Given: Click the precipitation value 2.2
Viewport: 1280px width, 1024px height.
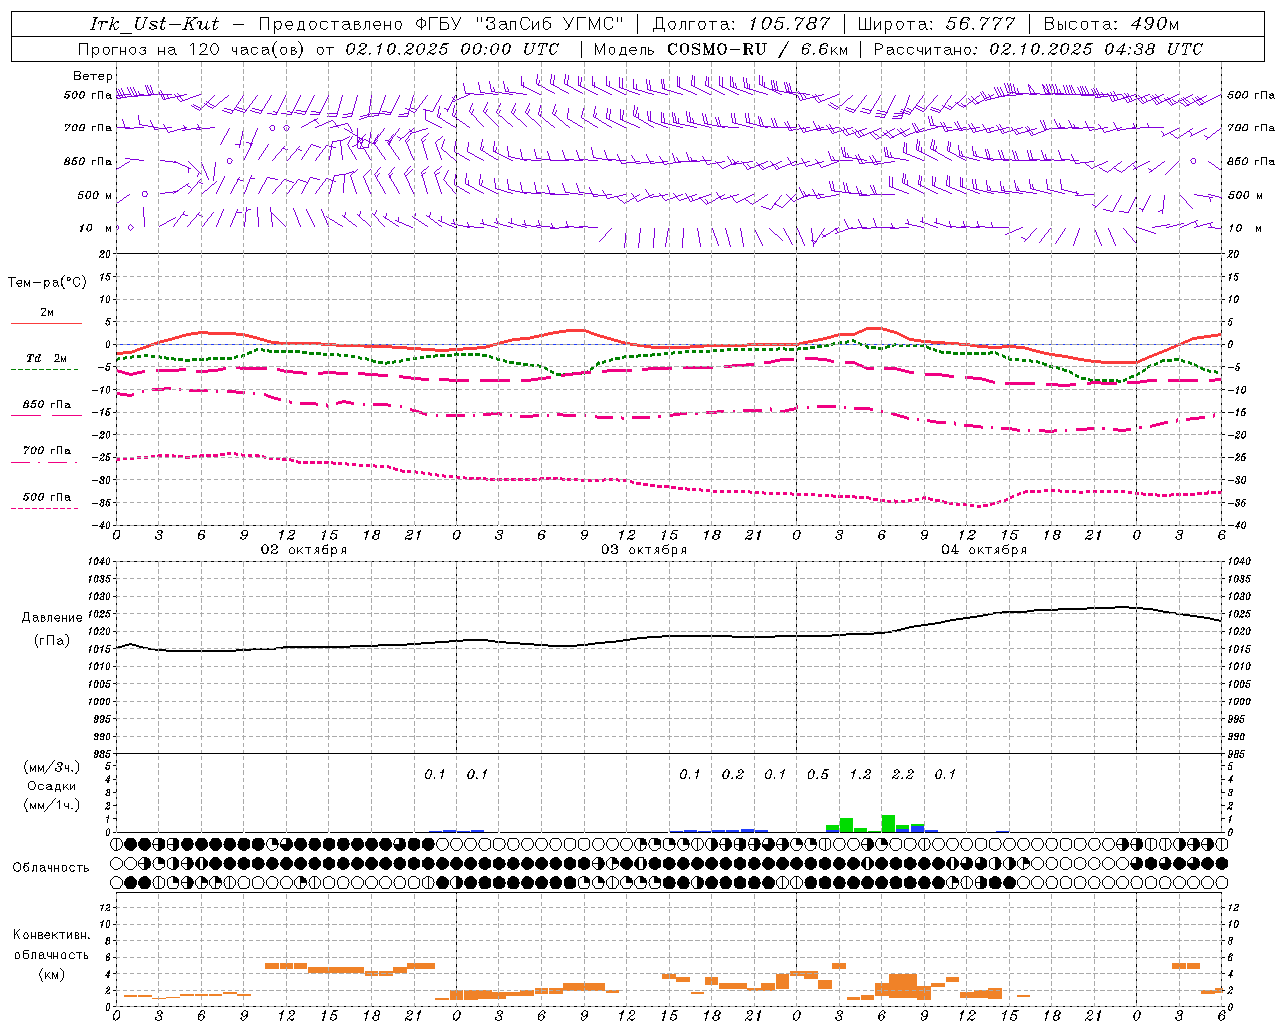Looking at the screenshot, I should click(903, 774).
